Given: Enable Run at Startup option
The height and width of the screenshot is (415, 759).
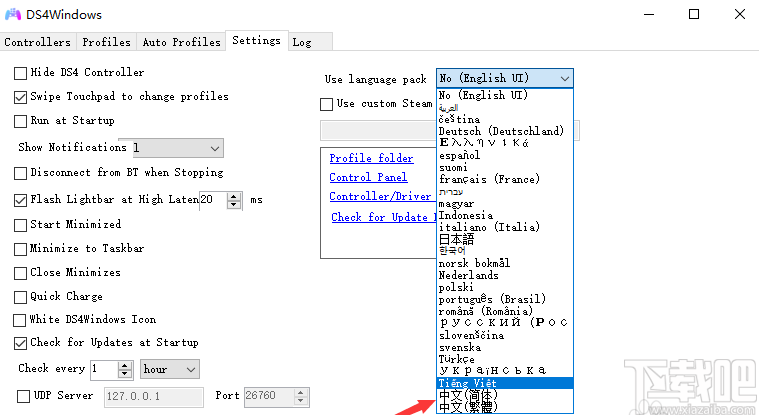Looking at the screenshot, I should tap(20, 121).
